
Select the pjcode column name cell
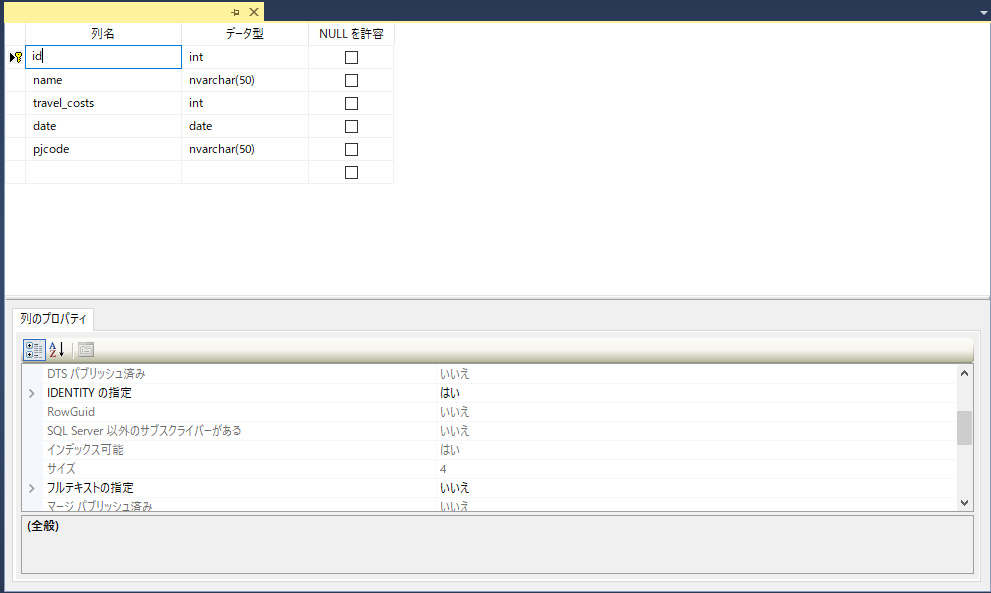pyautogui.click(x=104, y=149)
